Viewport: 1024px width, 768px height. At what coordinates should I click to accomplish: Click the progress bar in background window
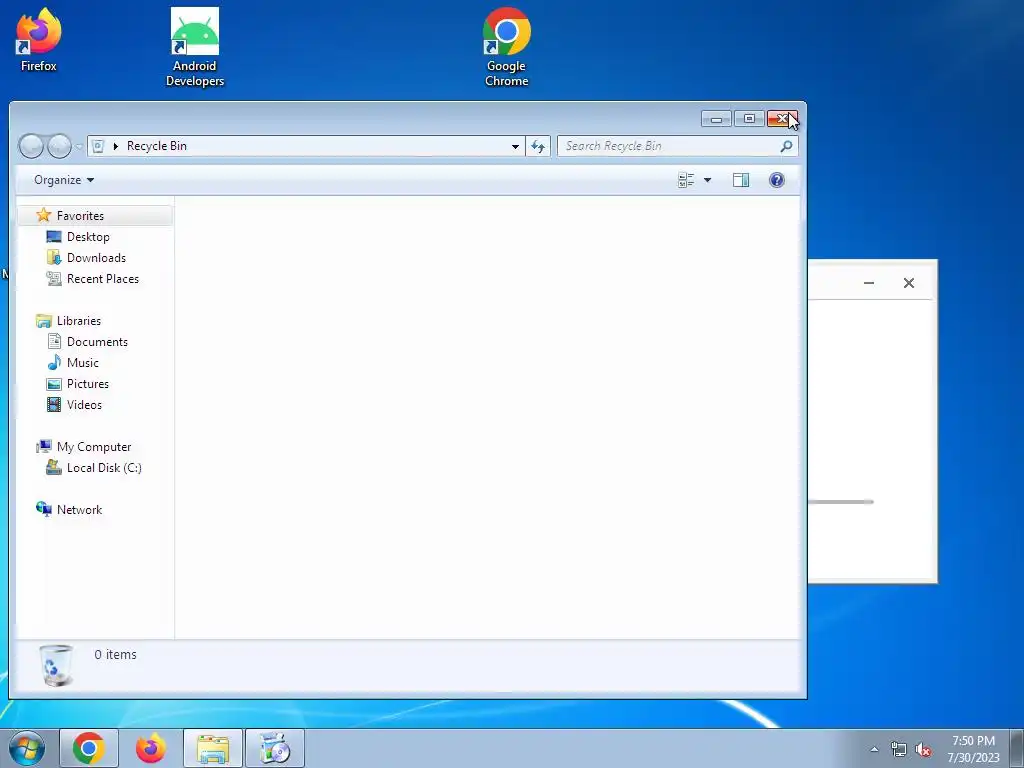tap(841, 502)
